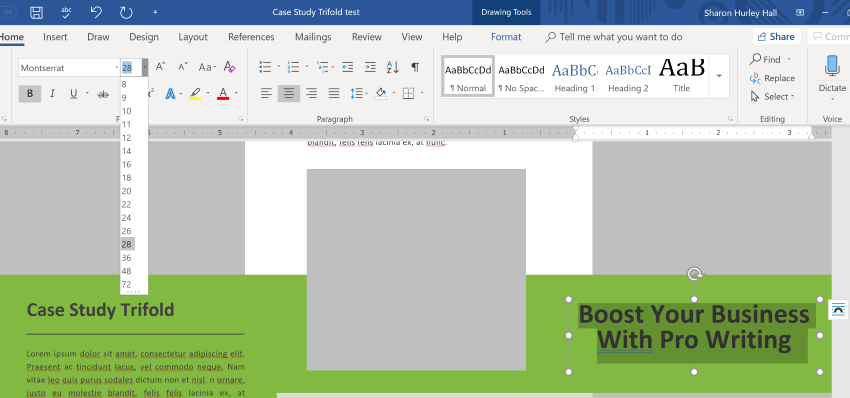The height and width of the screenshot is (398, 850).
Task: Toggle center alignment
Action: point(288,94)
